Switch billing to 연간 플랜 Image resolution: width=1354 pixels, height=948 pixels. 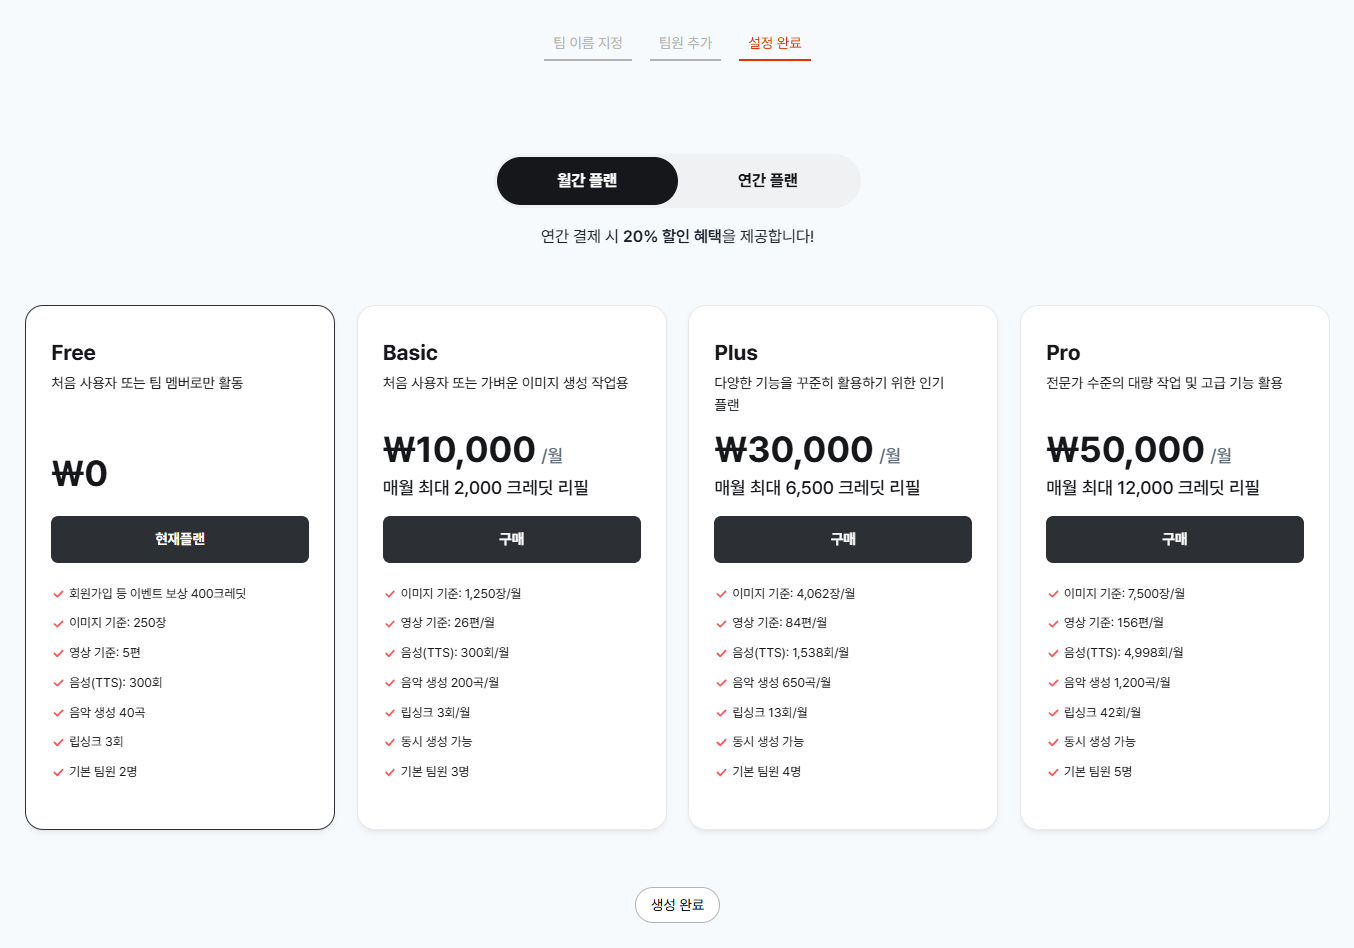coord(768,181)
